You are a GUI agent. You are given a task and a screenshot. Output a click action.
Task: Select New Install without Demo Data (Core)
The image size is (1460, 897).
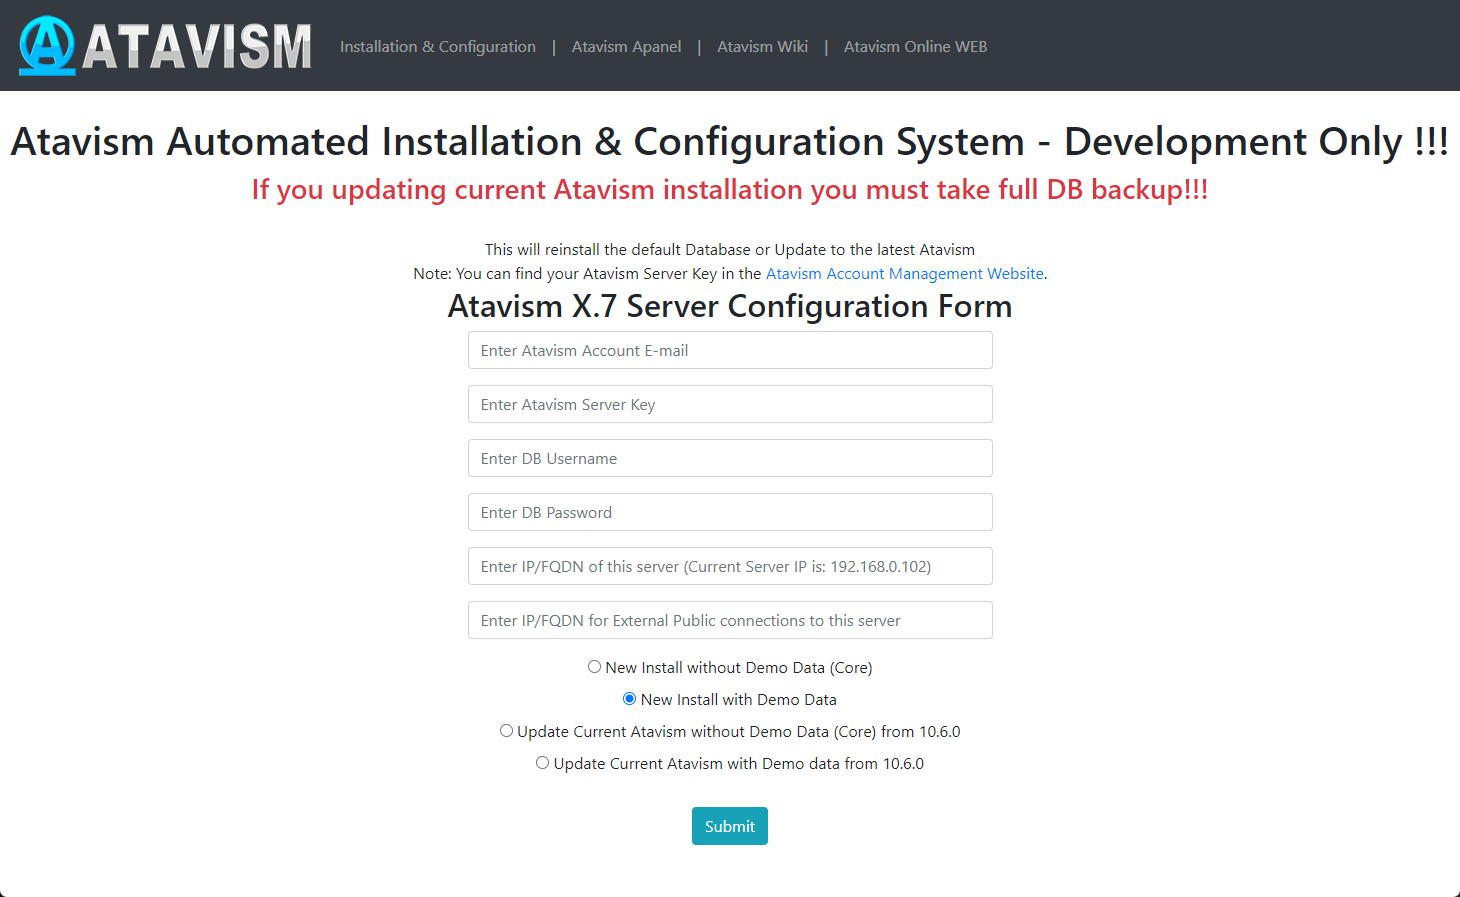click(x=594, y=667)
